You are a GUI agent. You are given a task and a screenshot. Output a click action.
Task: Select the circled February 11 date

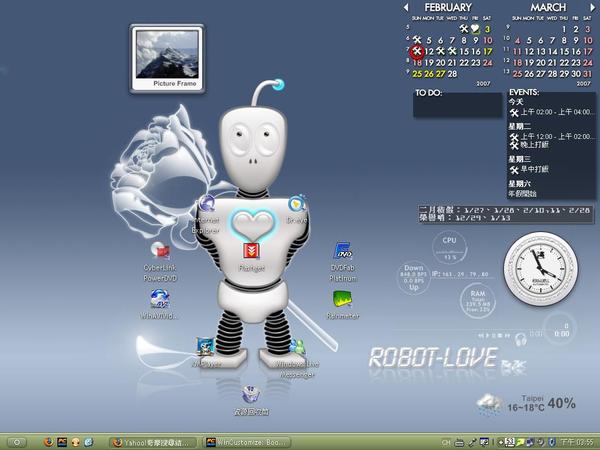(x=417, y=51)
